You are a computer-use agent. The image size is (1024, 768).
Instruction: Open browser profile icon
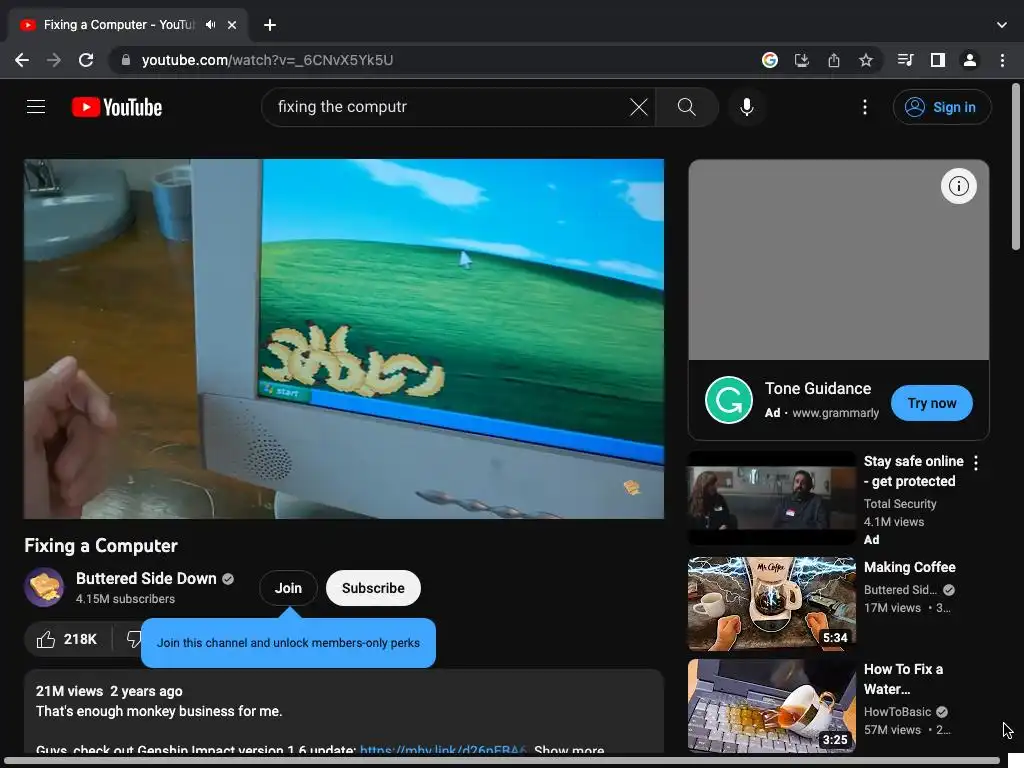[x=970, y=60]
